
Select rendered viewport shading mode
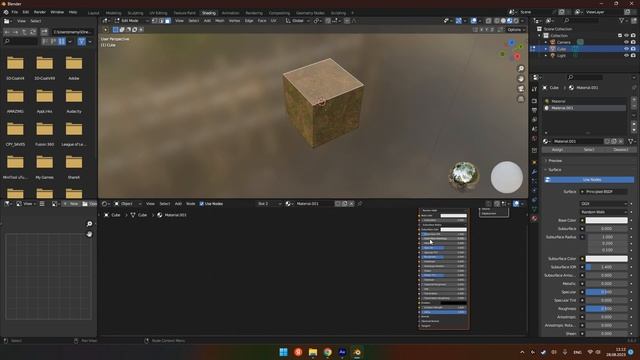(516, 21)
